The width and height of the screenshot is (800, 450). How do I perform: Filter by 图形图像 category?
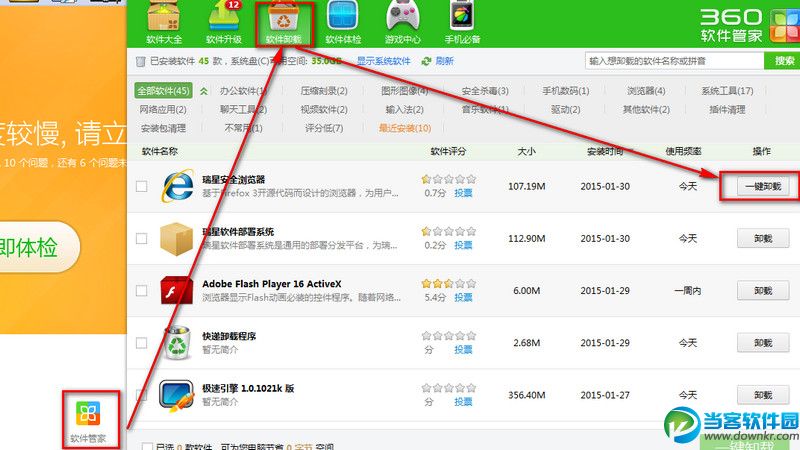tap(405, 91)
